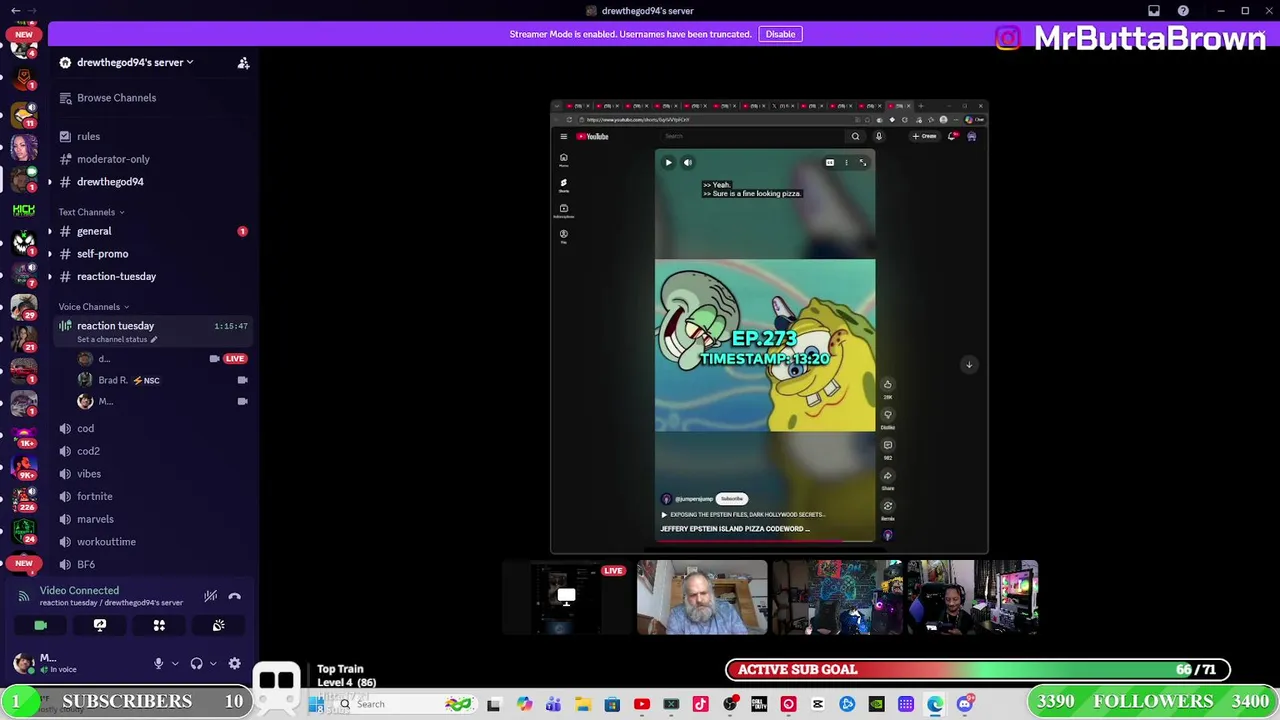Join the cod2 voice channel
This screenshot has width=1280, height=720.
tap(88, 451)
